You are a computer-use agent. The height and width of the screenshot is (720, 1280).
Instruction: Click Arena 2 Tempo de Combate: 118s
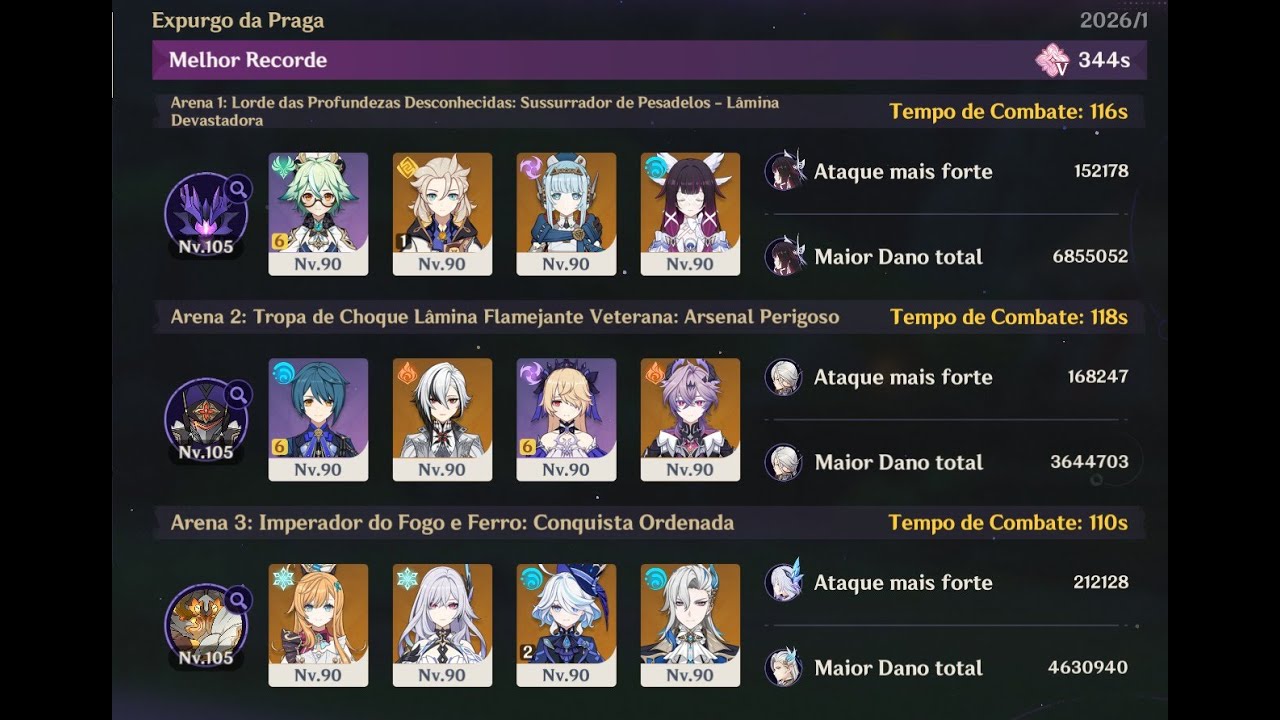(x=1009, y=317)
